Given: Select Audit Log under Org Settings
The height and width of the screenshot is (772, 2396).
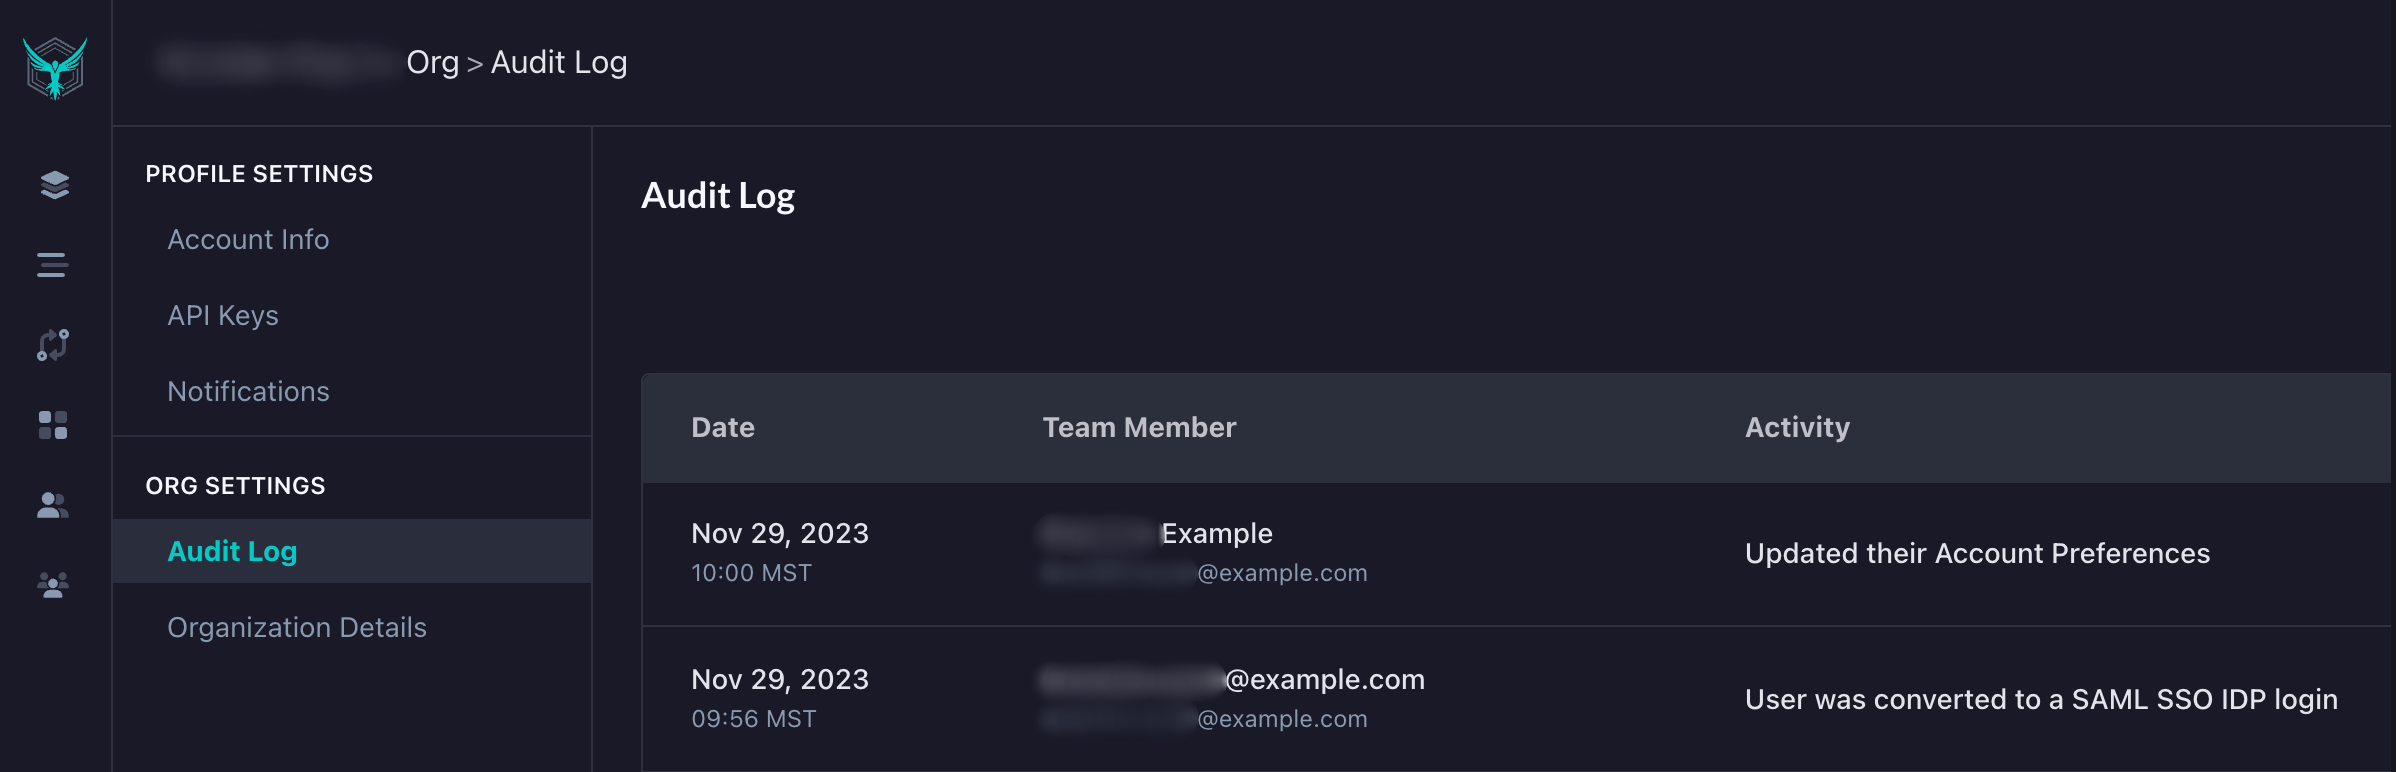Looking at the screenshot, I should pos(232,551).
